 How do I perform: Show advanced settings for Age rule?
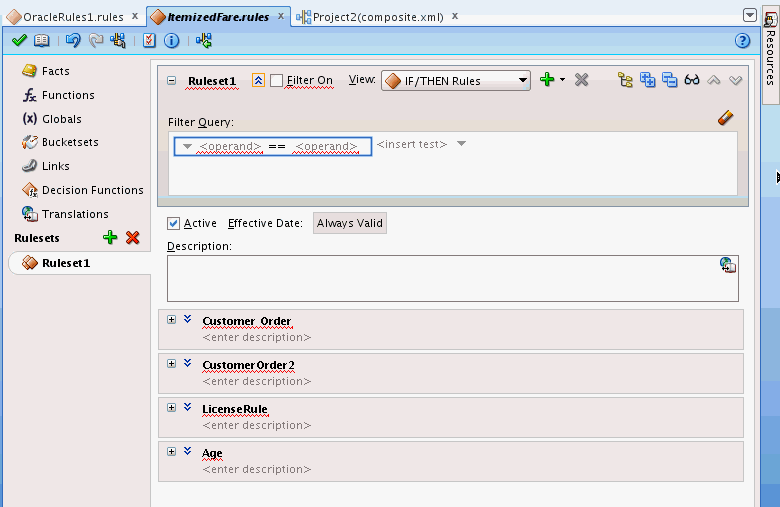click(188, 451)
